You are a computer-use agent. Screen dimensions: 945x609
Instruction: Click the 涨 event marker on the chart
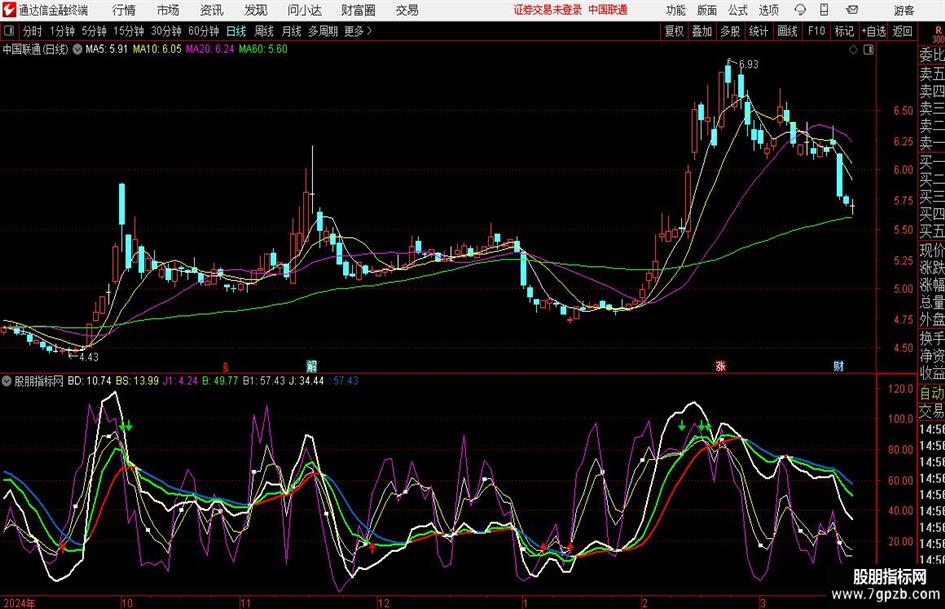pyautogui.click(x=720, y=366)
